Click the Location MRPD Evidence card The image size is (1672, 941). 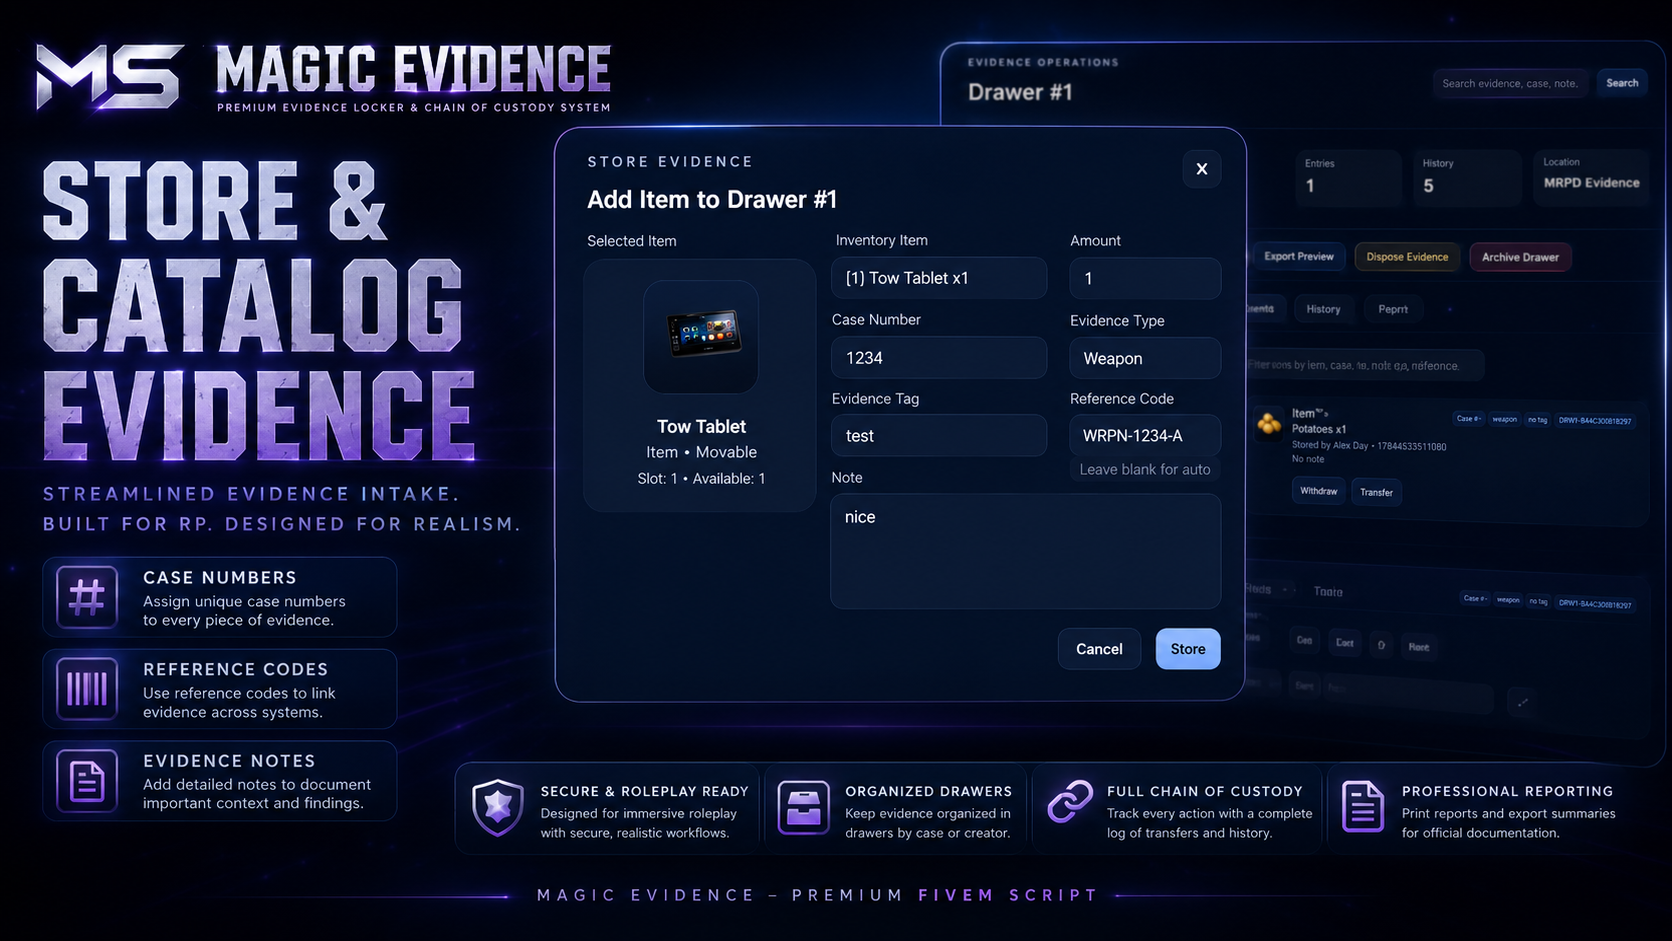[x=1590, y=177]
